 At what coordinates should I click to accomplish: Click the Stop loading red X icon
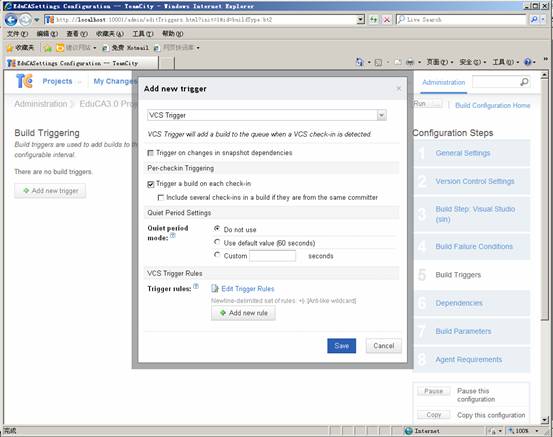point(387,20)
